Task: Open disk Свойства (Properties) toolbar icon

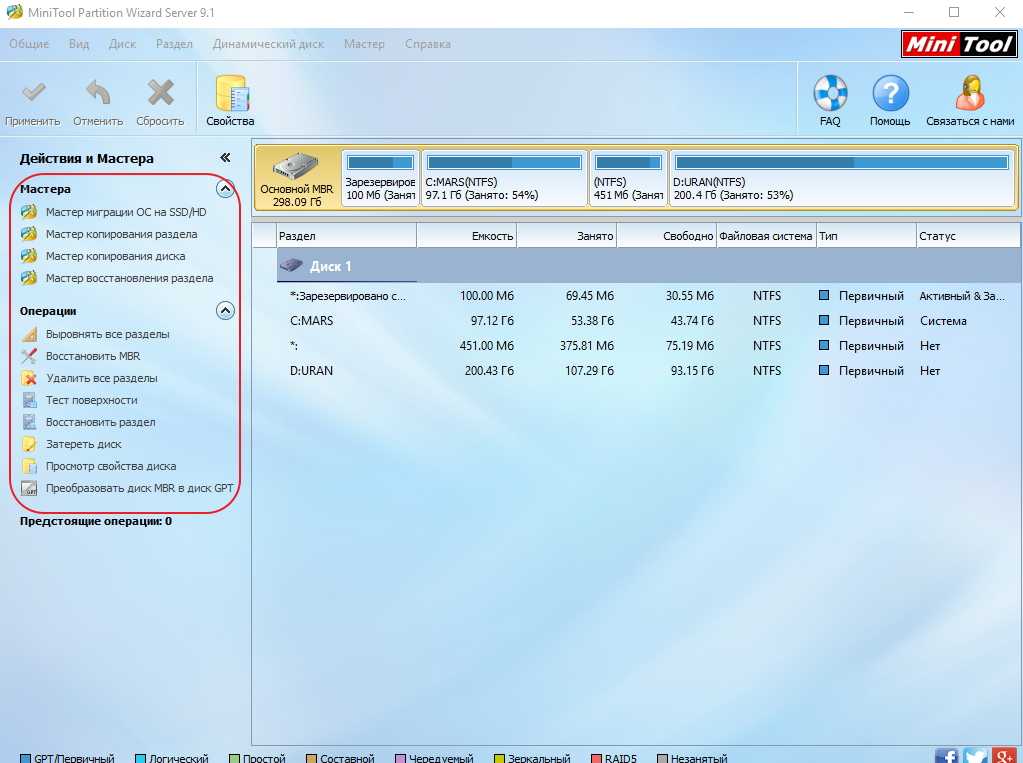Action: (x=230, y=95)
